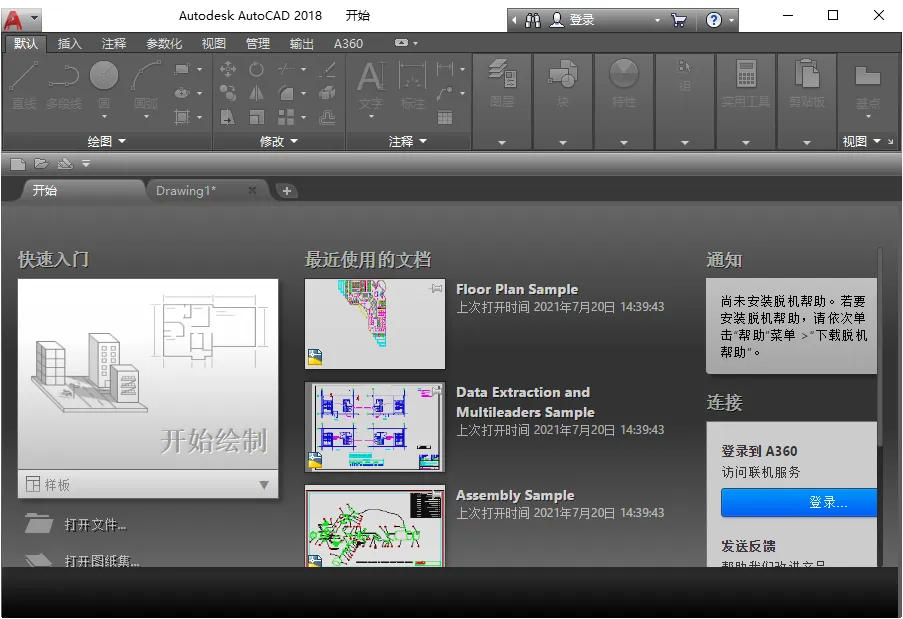Image resolution: width=903 pixels, height=619 pixels.
Task: Click the 登录 sign-in button for A360
Action: (797, 503)
